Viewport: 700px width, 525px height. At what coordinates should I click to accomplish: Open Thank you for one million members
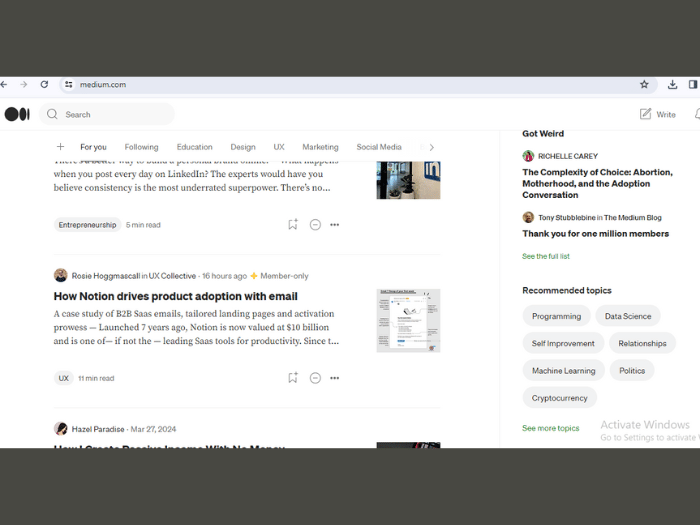click(596, 233)
